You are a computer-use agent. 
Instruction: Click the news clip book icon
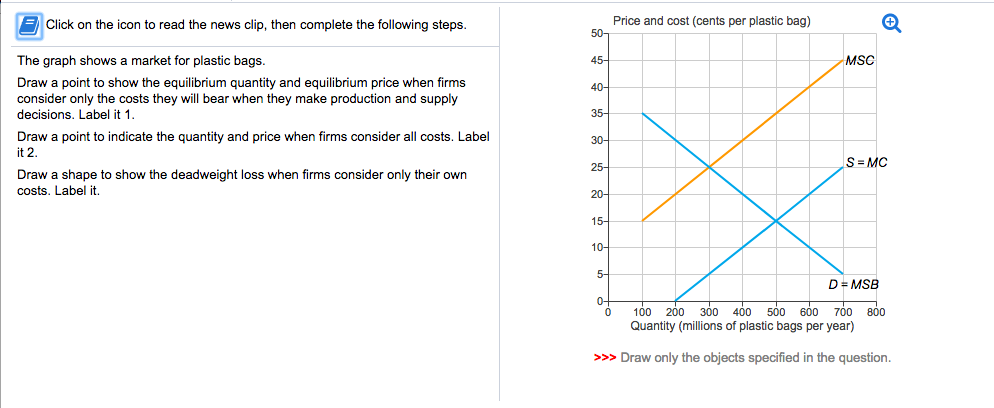pos(30,23)
